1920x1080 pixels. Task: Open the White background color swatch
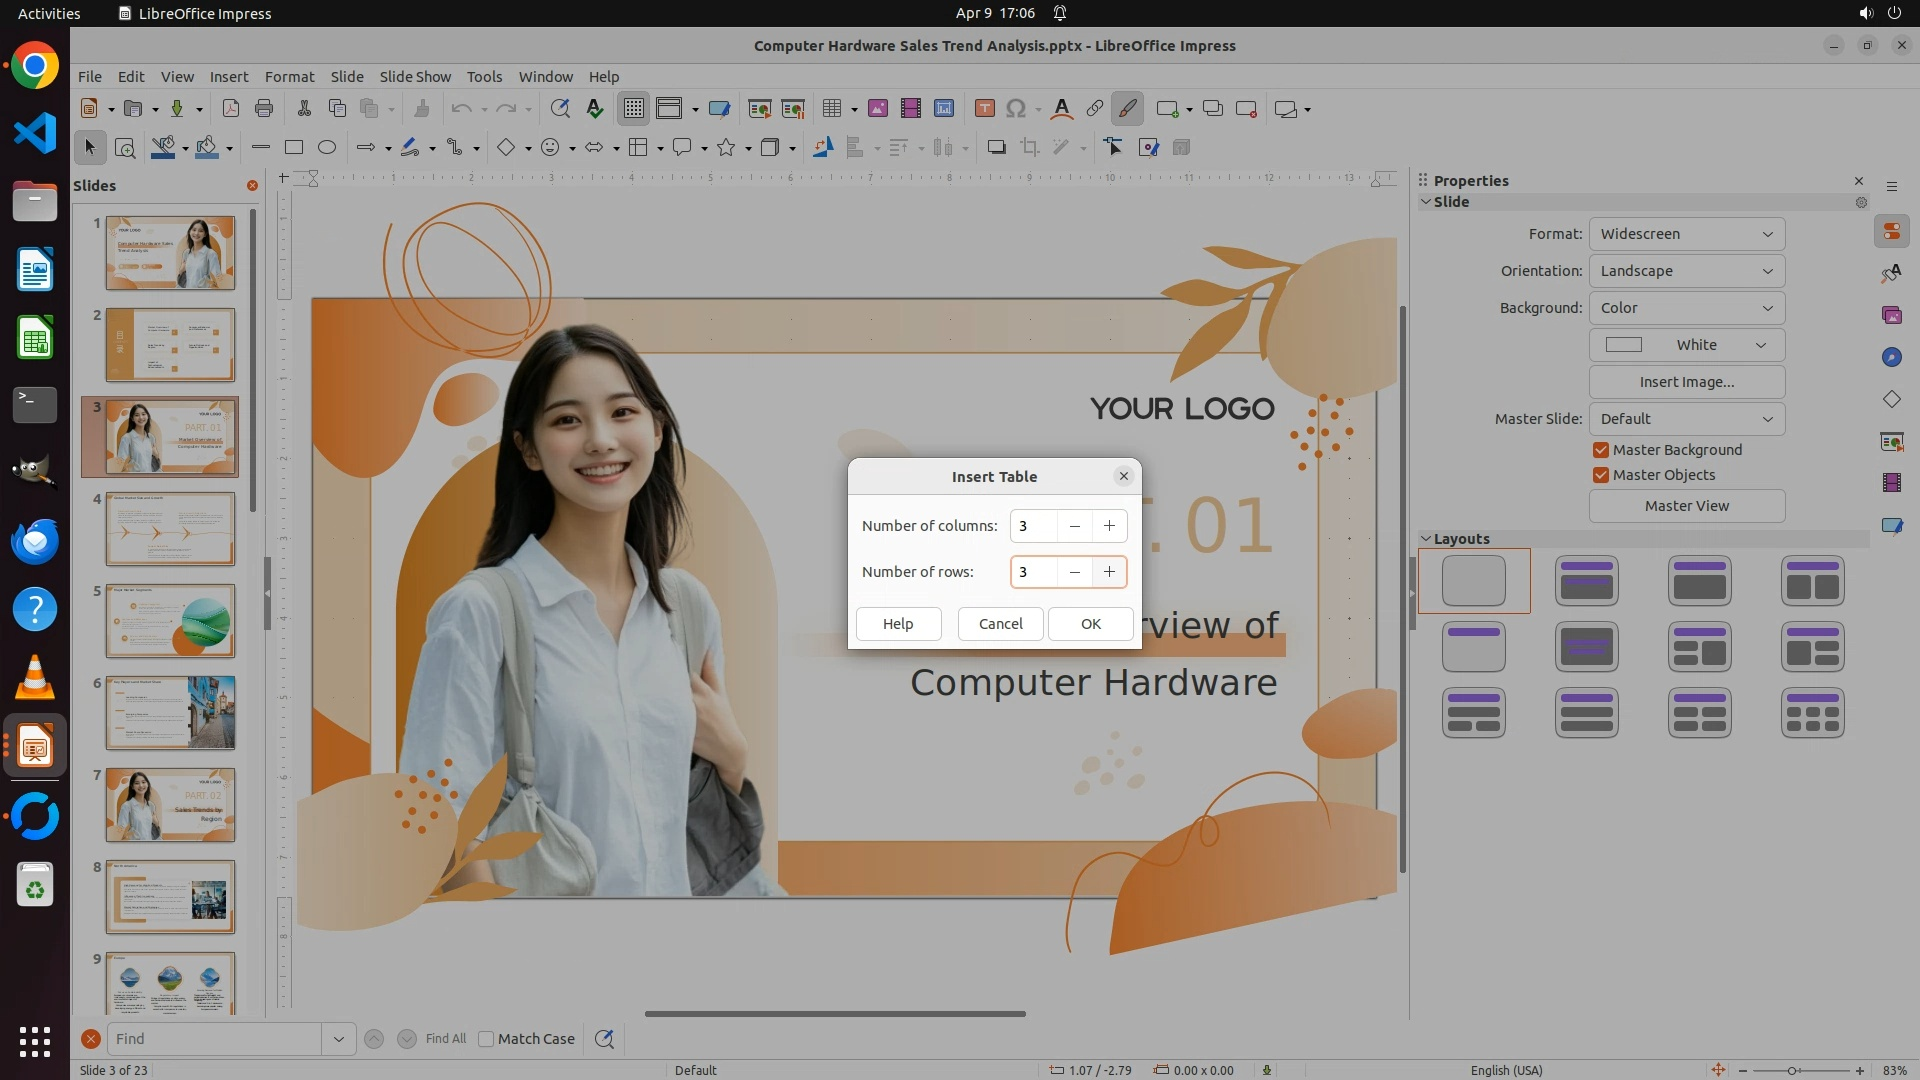pos(1686,345)
